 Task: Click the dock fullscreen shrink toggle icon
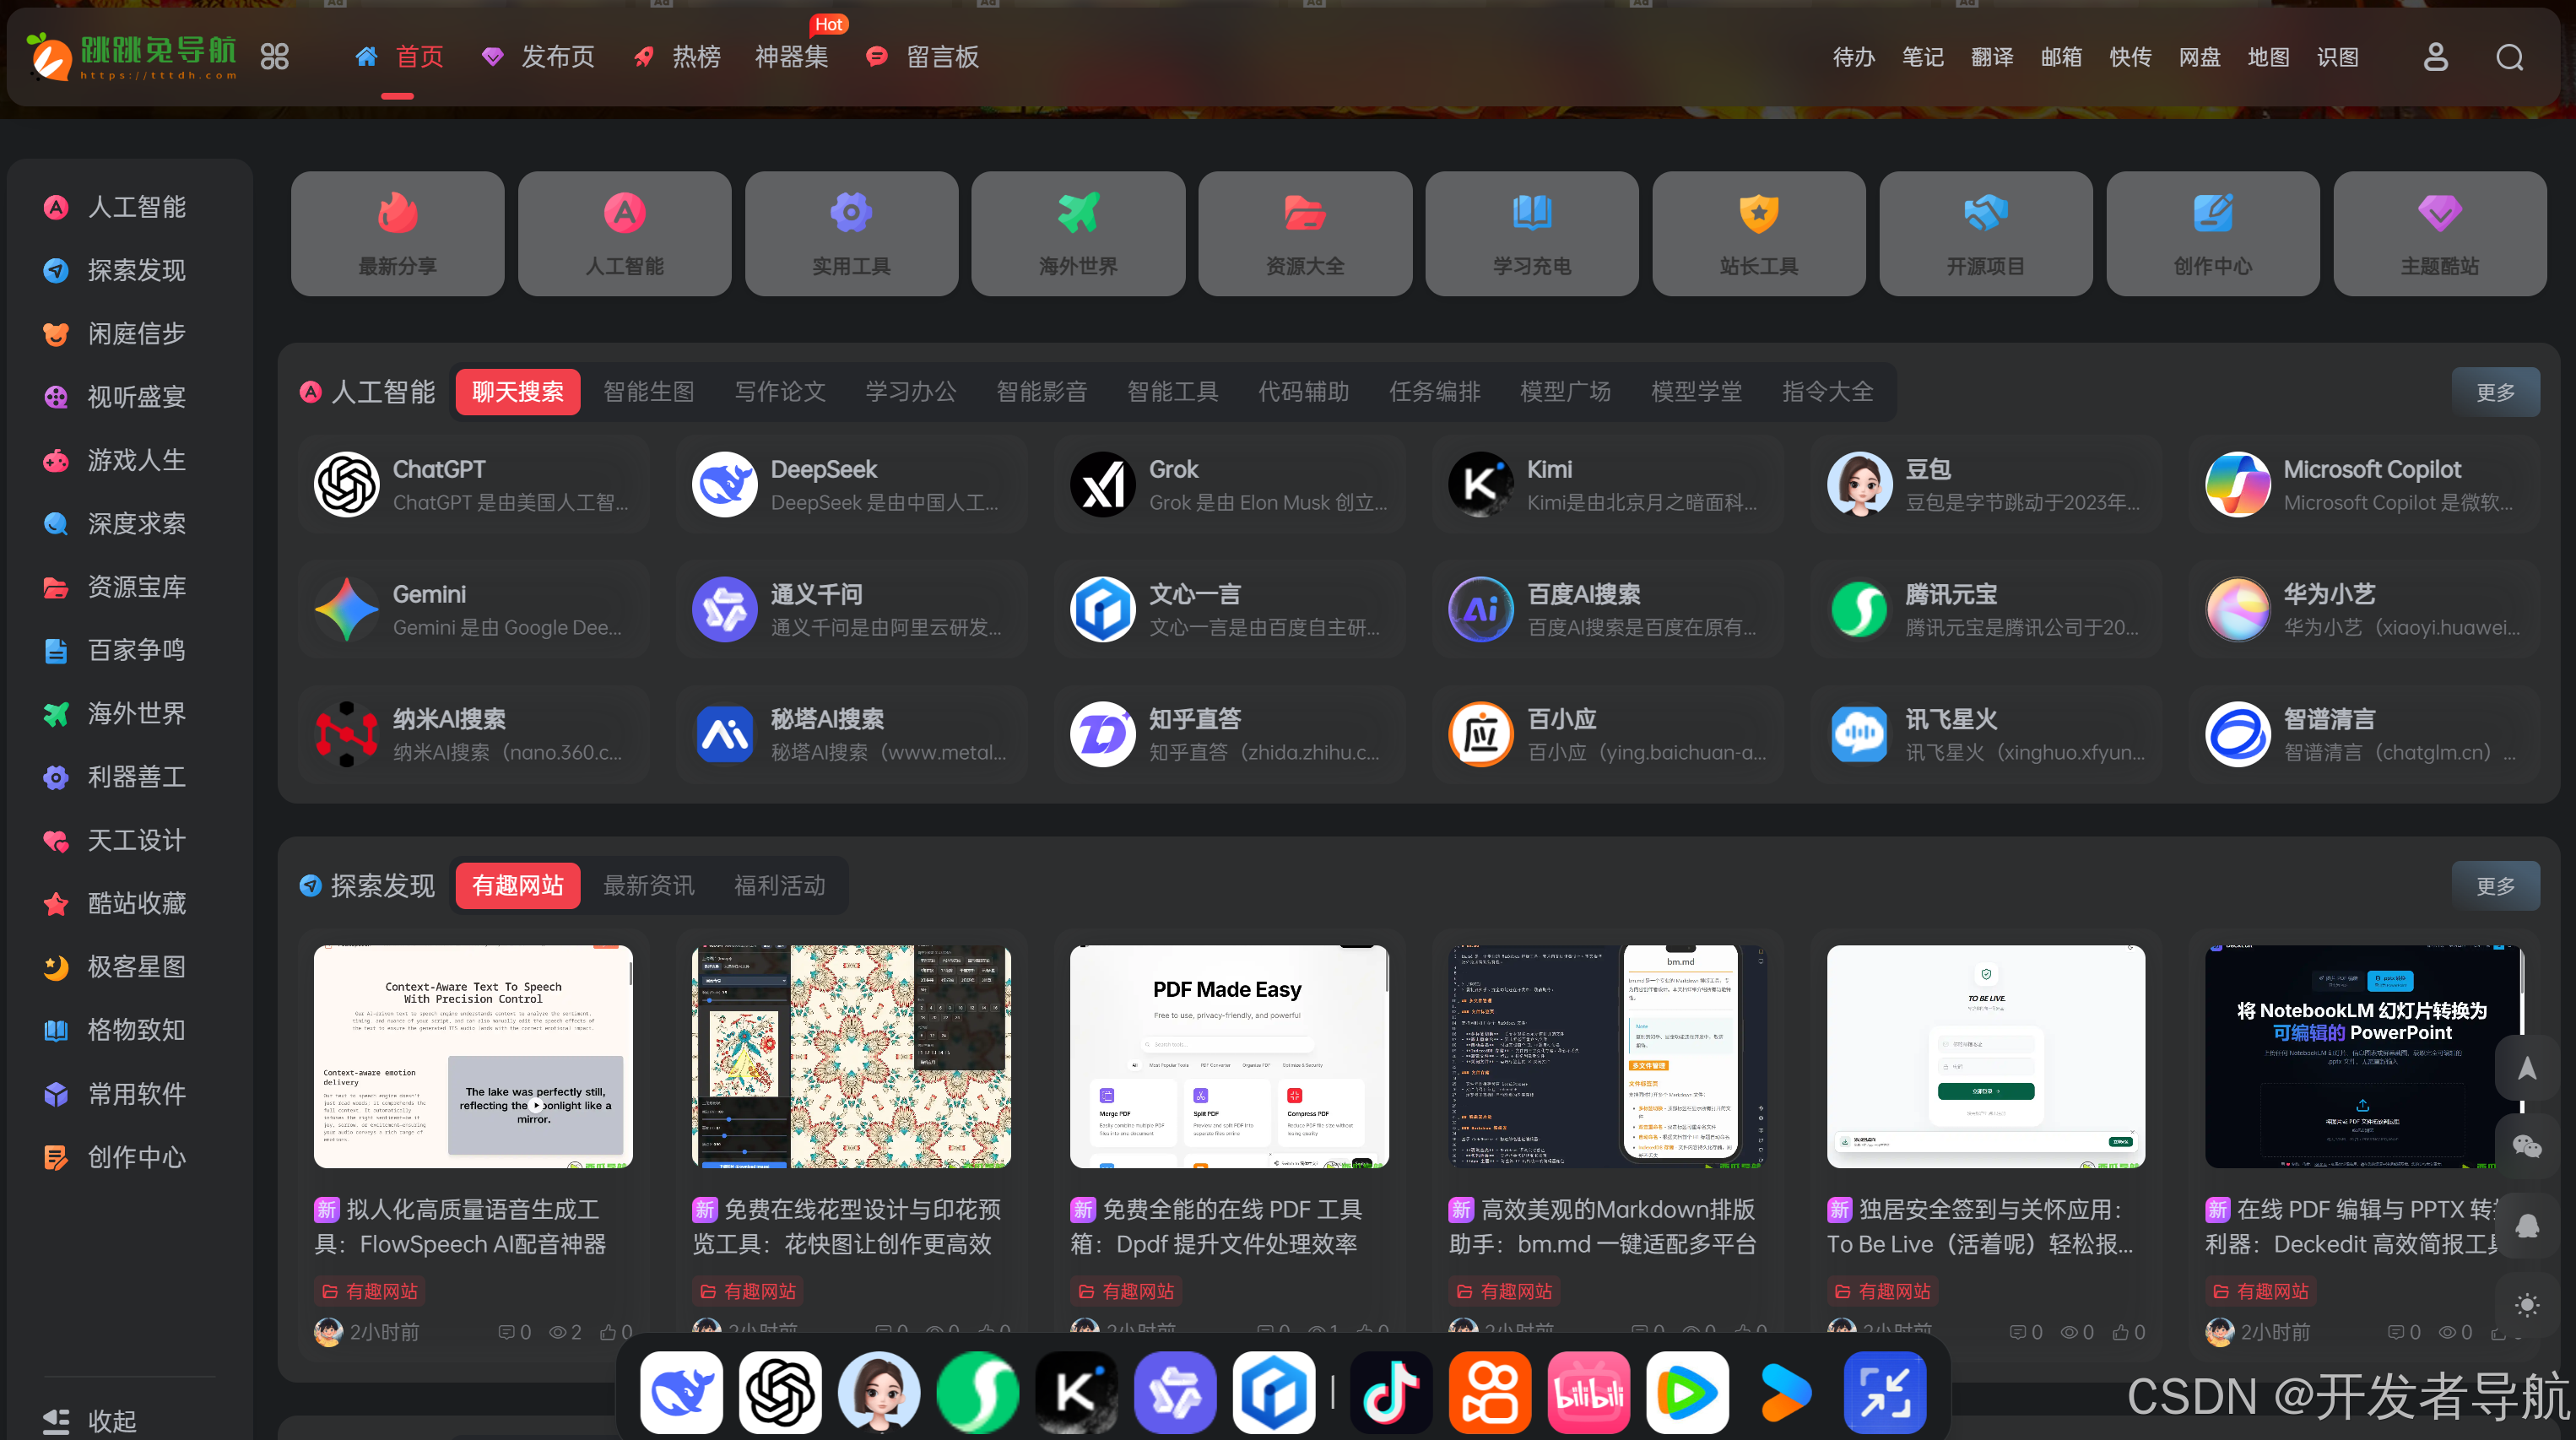click(x=1884, y=1392)
